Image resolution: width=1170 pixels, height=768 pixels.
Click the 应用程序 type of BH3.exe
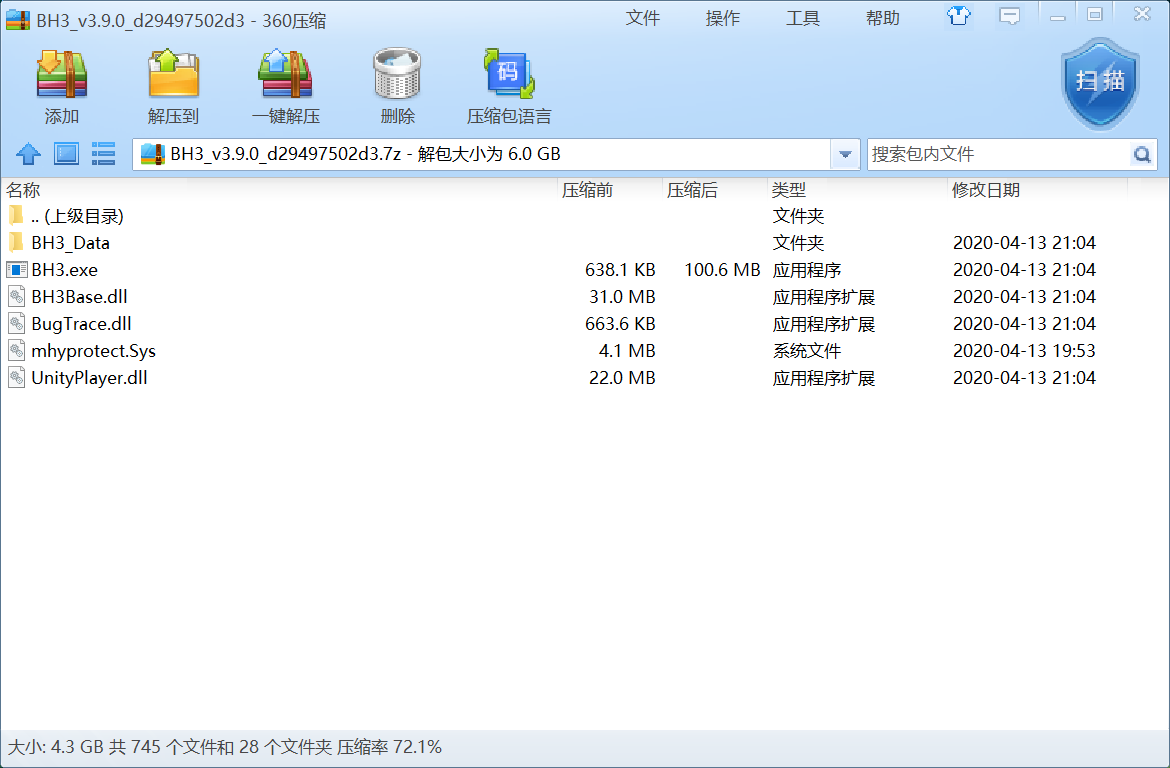[807, 269]
